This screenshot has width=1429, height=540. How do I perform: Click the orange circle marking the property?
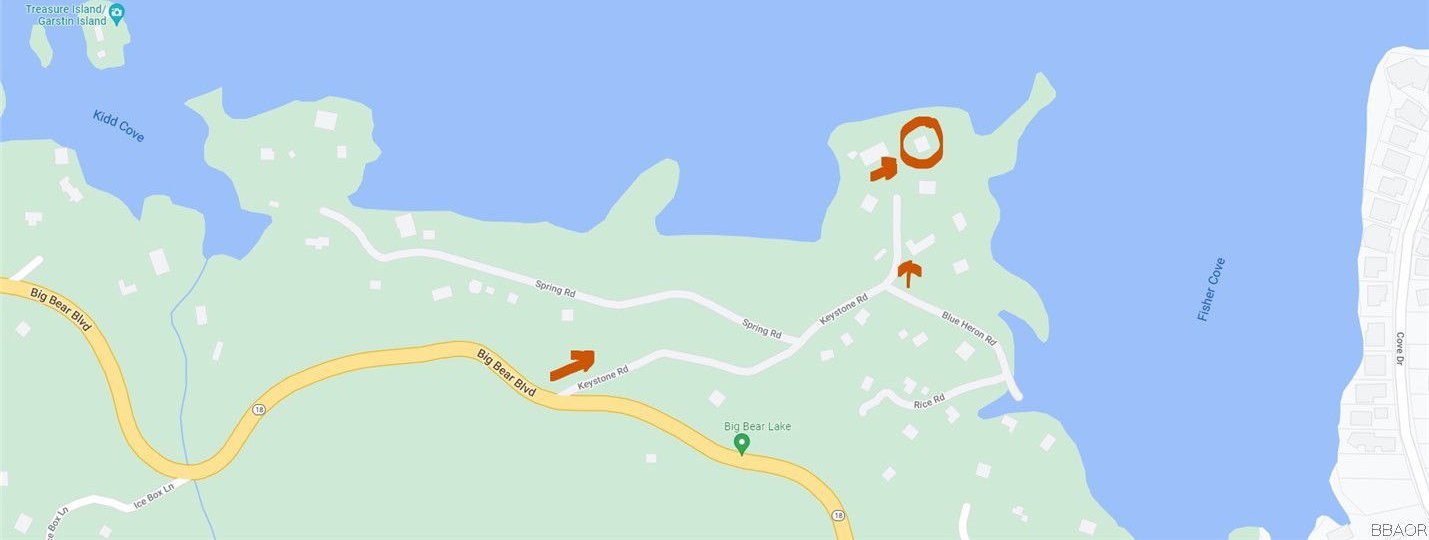[921, 143]
